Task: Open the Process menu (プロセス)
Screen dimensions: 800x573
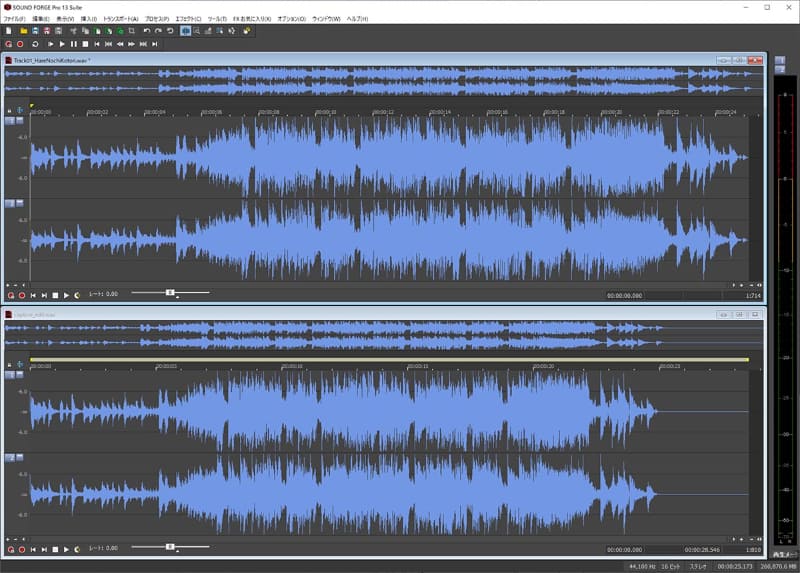Action: coord(157,19)
